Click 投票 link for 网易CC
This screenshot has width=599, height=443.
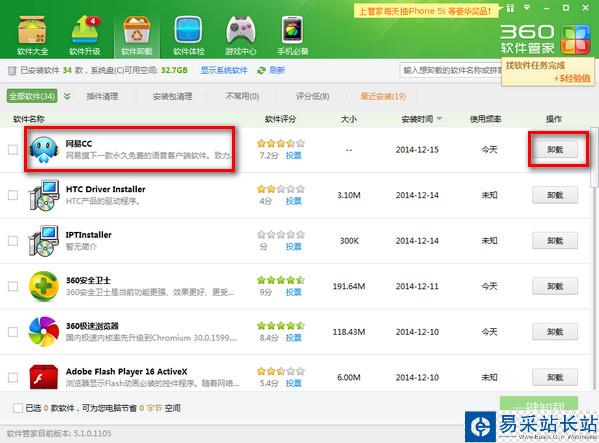pos(293,155)
